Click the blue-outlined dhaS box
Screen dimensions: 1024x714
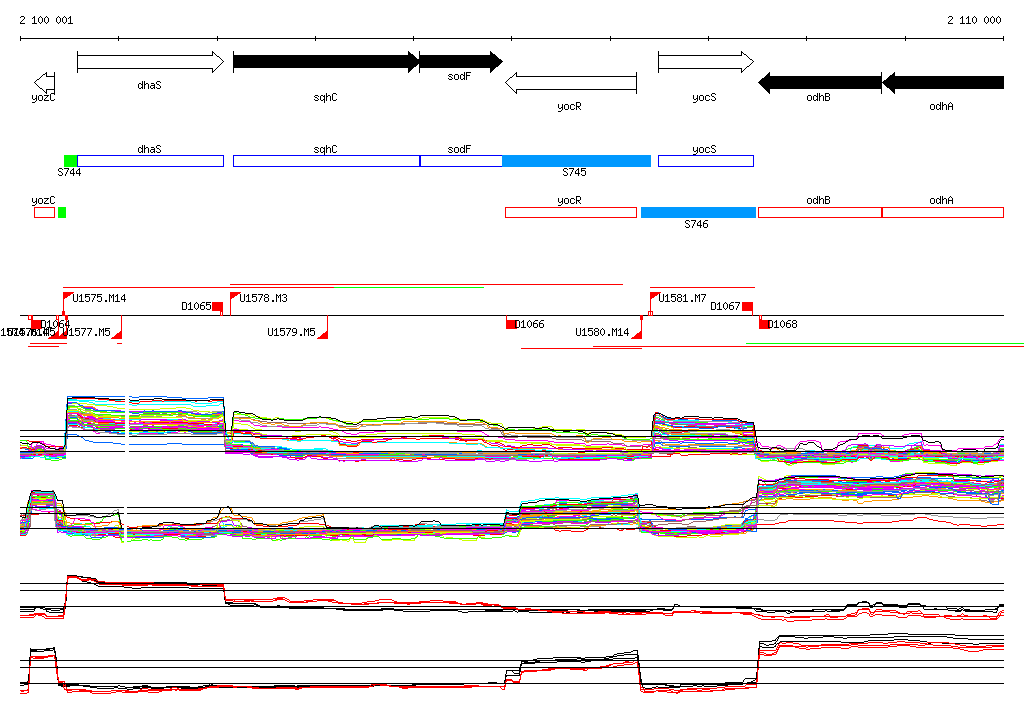[150, 161]
